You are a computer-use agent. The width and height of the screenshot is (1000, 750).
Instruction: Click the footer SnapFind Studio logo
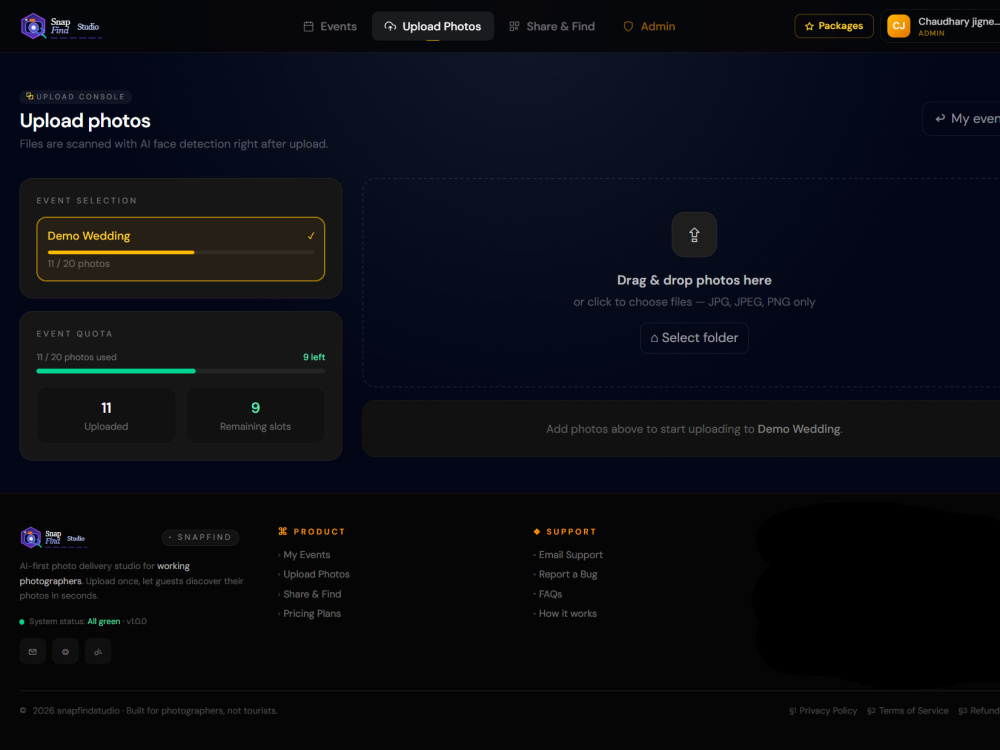pyautogui.click(x=54, y=538)
